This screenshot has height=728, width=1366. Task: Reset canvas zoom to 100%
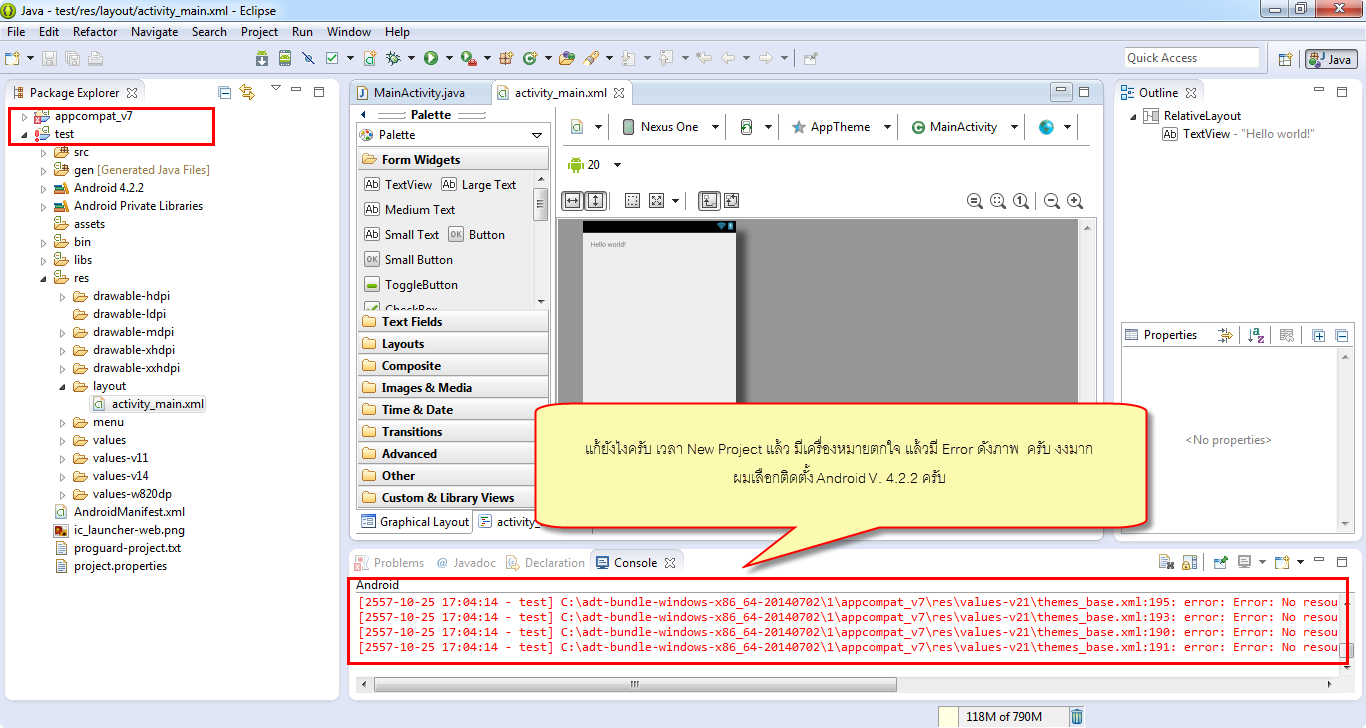tap(1021, 201)
